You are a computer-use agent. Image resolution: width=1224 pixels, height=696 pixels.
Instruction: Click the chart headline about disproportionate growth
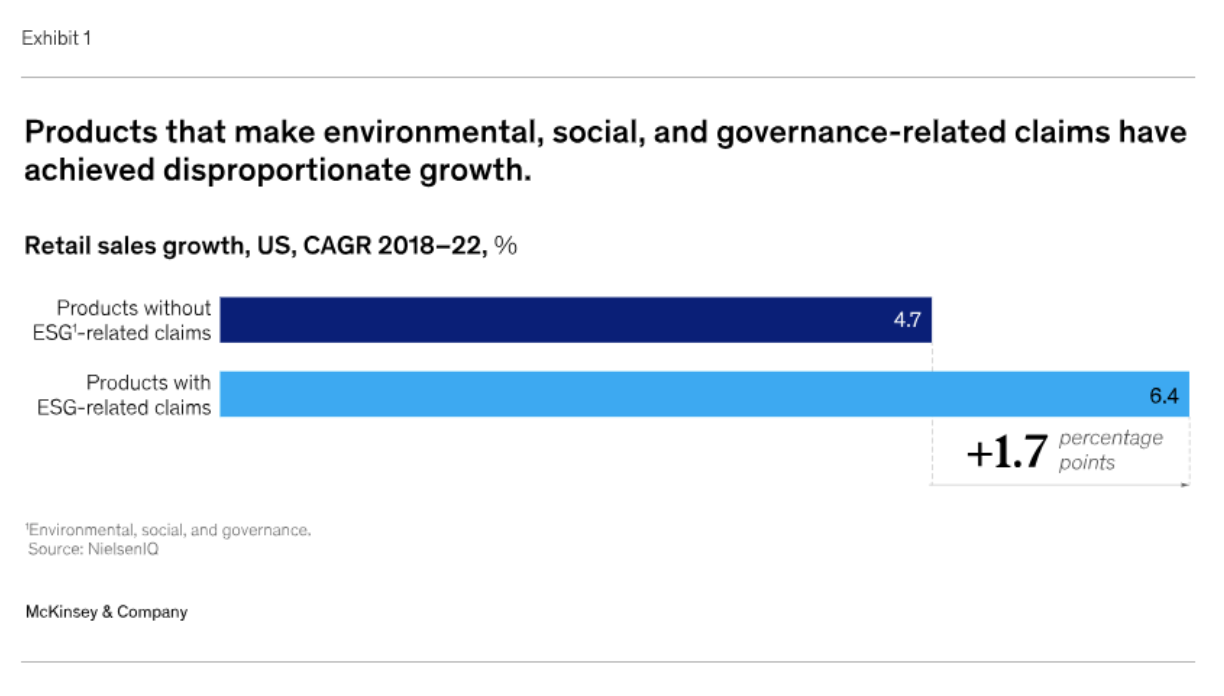(x=605, y=150)
